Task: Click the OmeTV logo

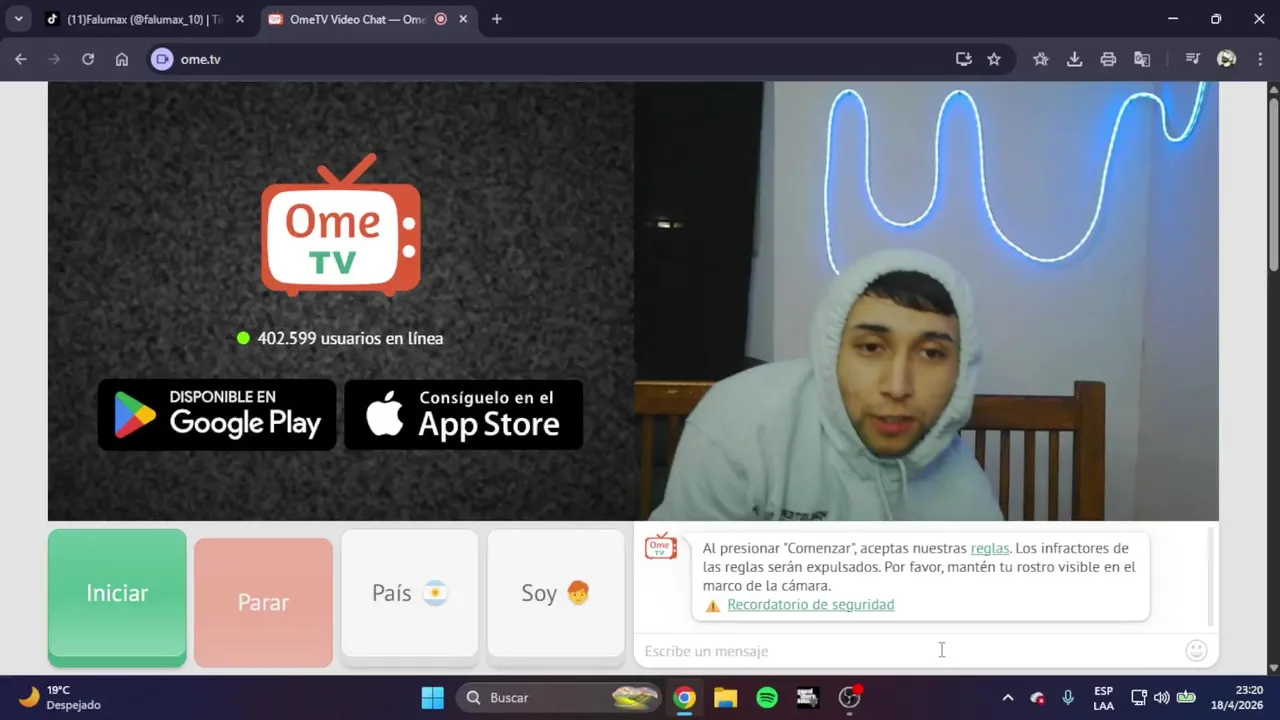Action: pos(341,225)
